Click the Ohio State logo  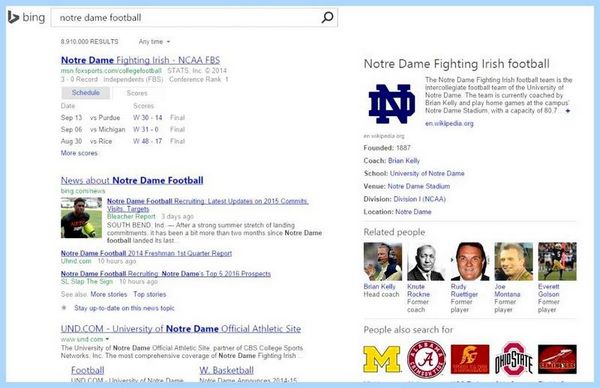pos(514,359)
